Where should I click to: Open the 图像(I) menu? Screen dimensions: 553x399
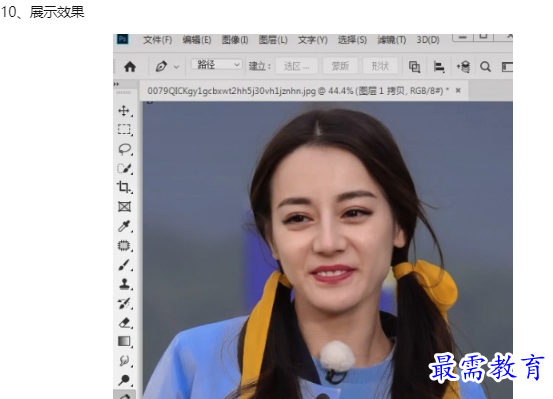[235, 40]
